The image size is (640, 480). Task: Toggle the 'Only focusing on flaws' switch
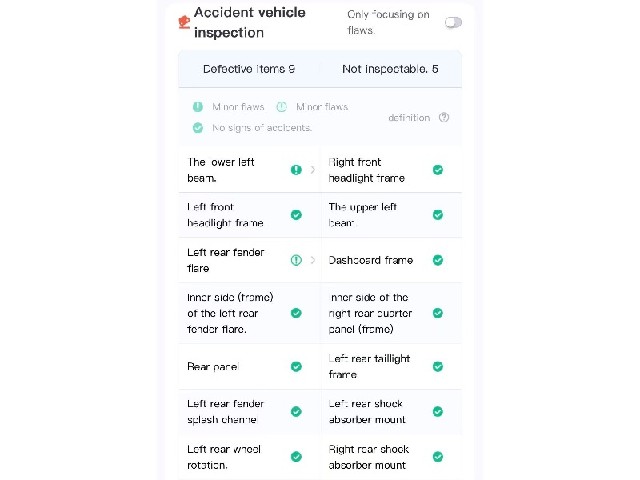(453, 22)
